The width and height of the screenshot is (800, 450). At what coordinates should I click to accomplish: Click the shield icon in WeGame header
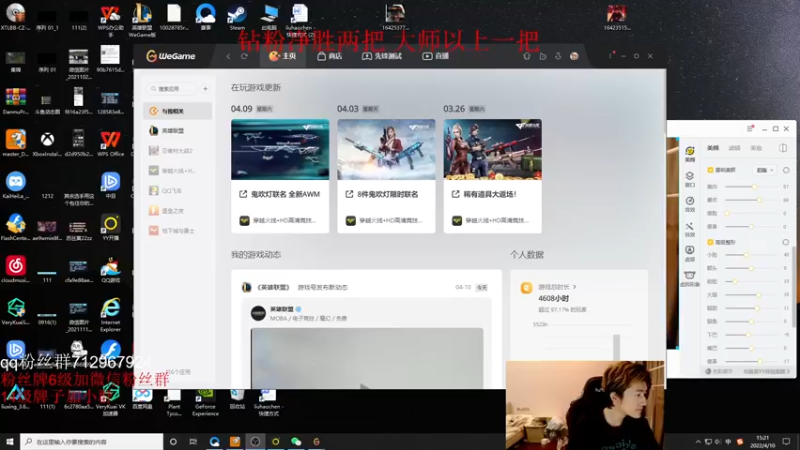527,56
